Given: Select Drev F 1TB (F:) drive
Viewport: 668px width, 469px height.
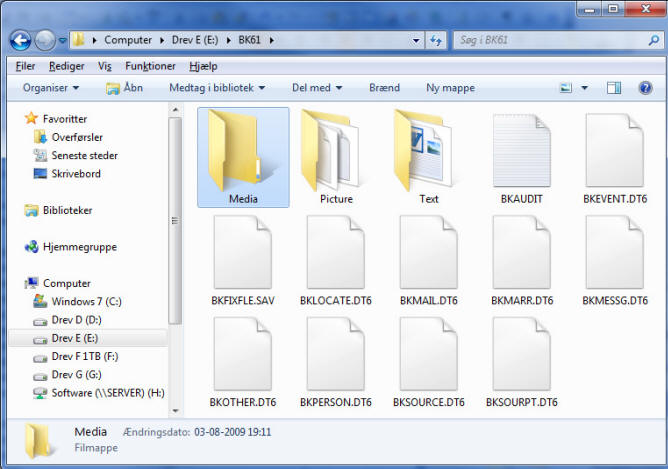Looking at the screenshot, I should (x=85, y=357).
